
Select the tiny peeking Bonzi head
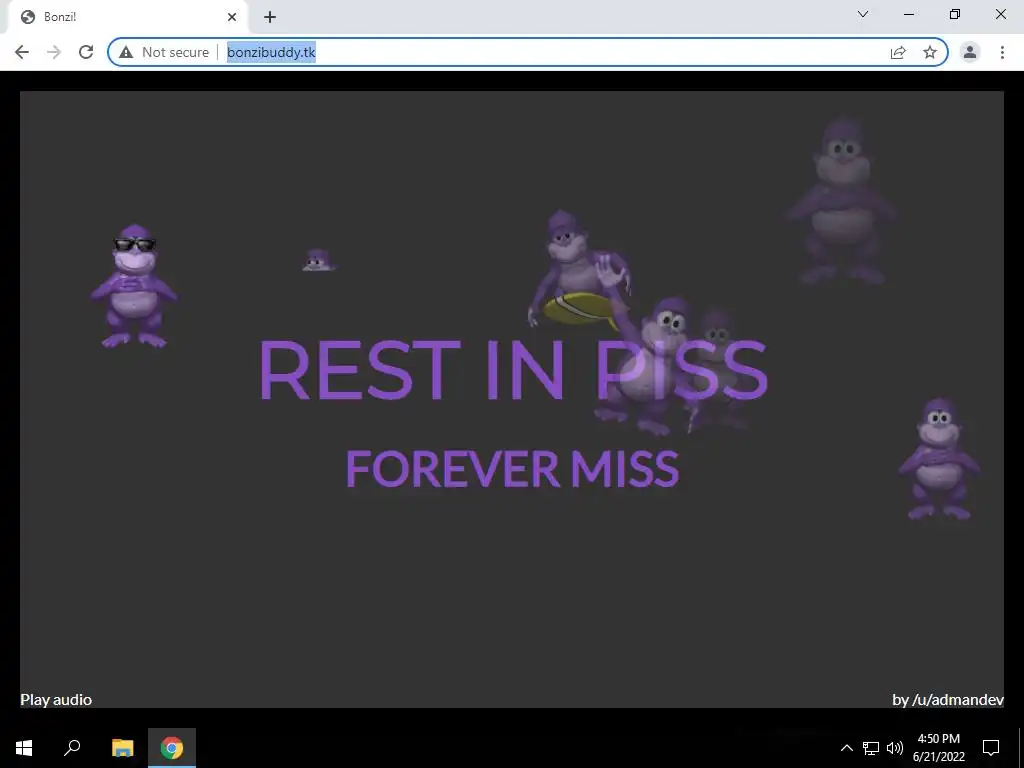pyautogui.click(x=318, y=260)
